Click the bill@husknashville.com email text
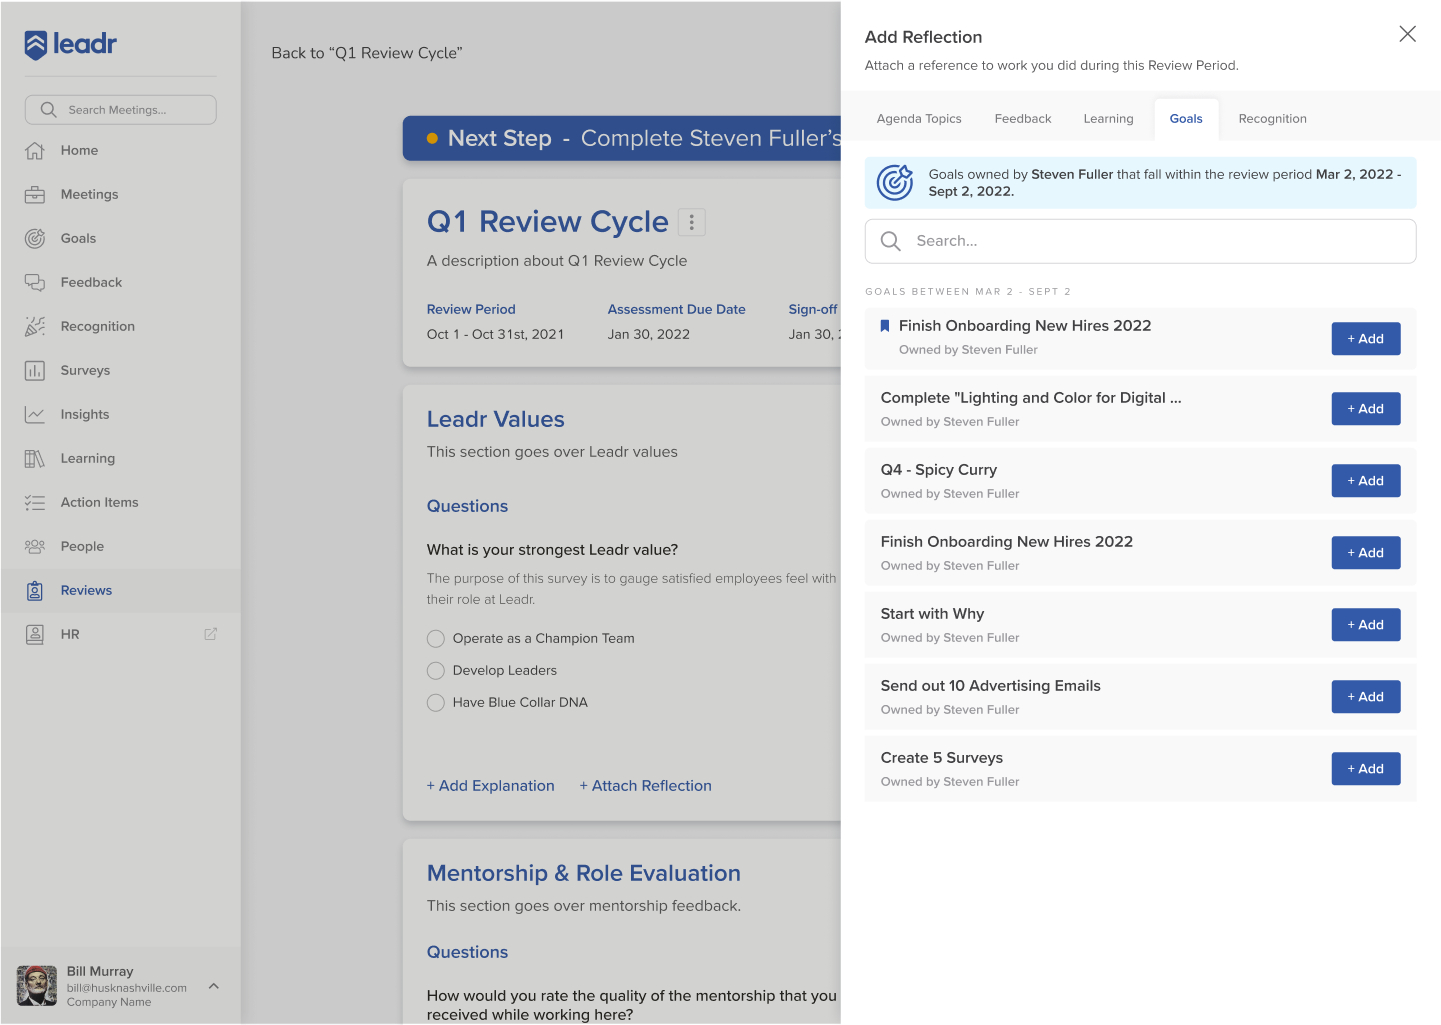Screen dimensions: 1441x1025 127,988
